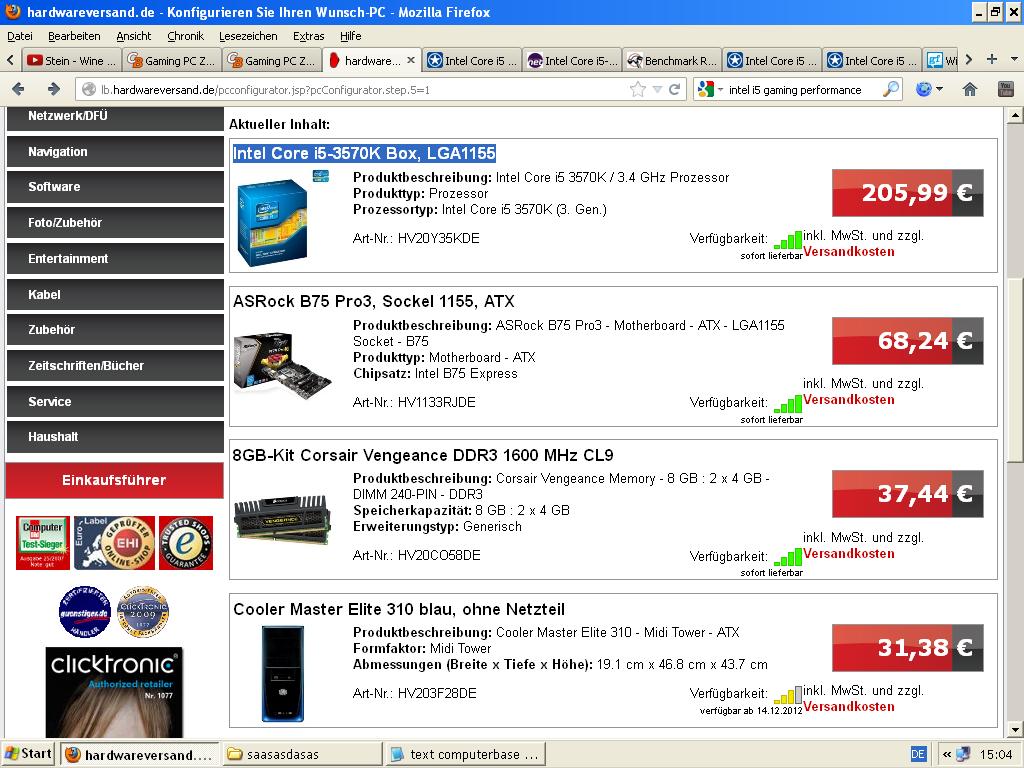This screenshot has width=1024, height=768.
Task: Open the 8GB-Kit Corsair Vengeance product title
Action: pos(423,455)
